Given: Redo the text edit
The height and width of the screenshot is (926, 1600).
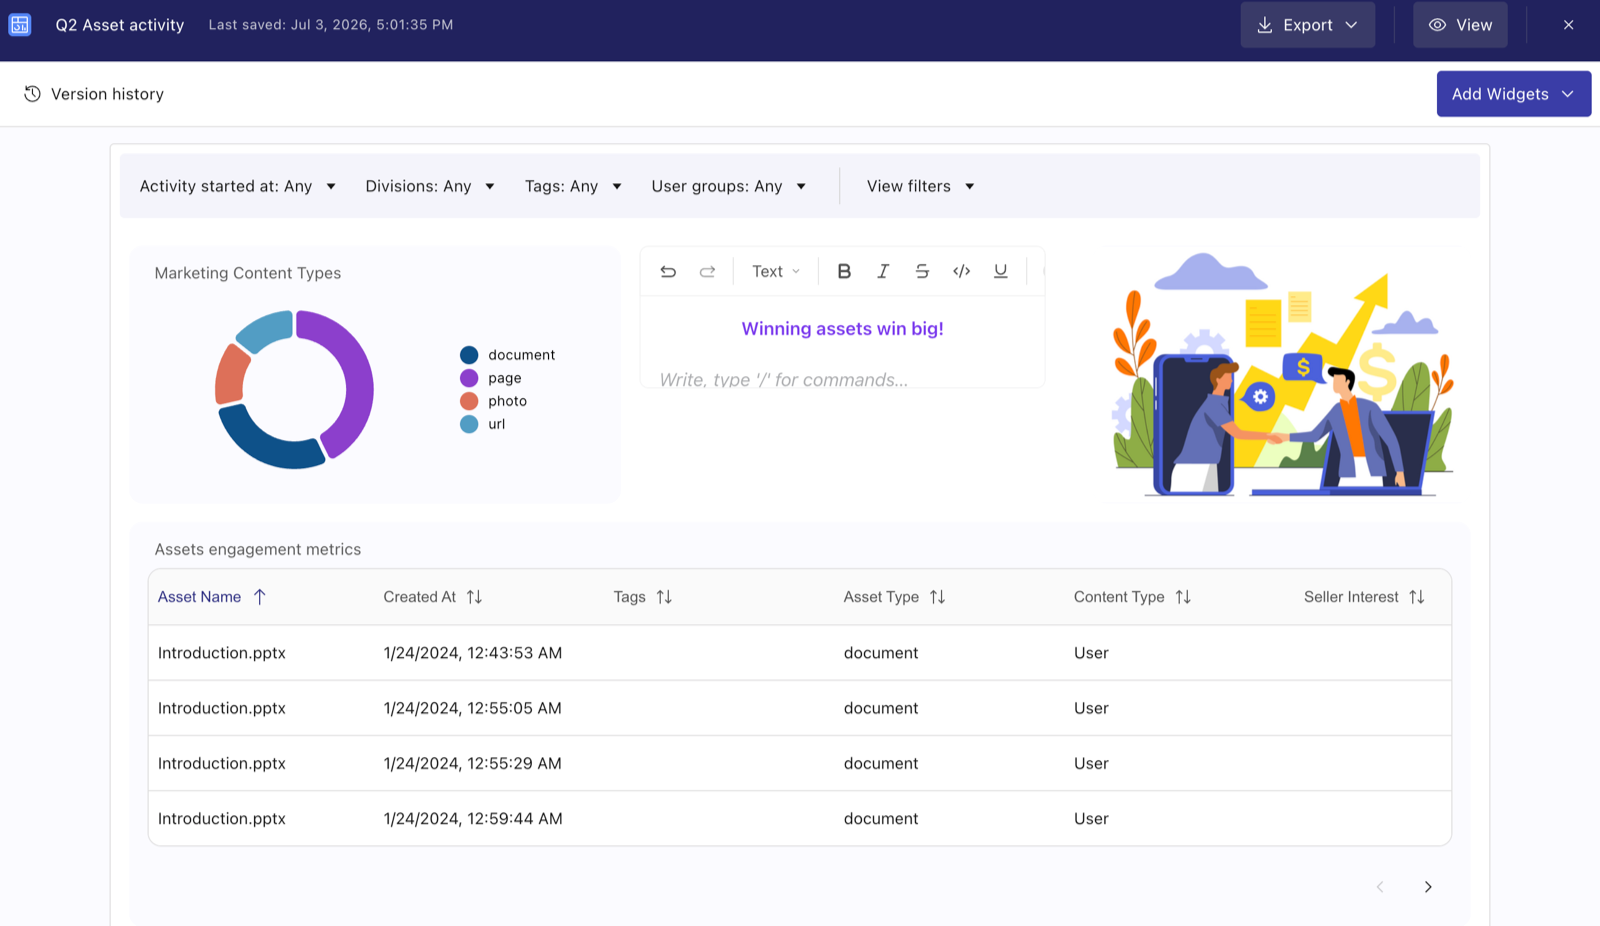Looking at the screenshot, I should pyautogui.click(x=707, y=271).
